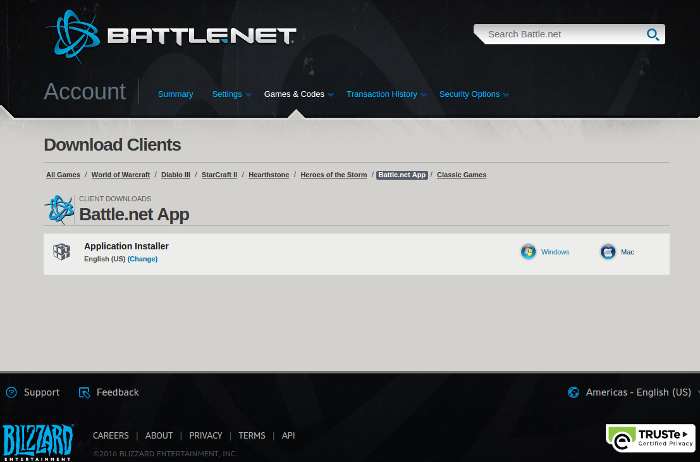Click the Feedback icon in footer
700x462 pixels.
[x=84, y=392]
